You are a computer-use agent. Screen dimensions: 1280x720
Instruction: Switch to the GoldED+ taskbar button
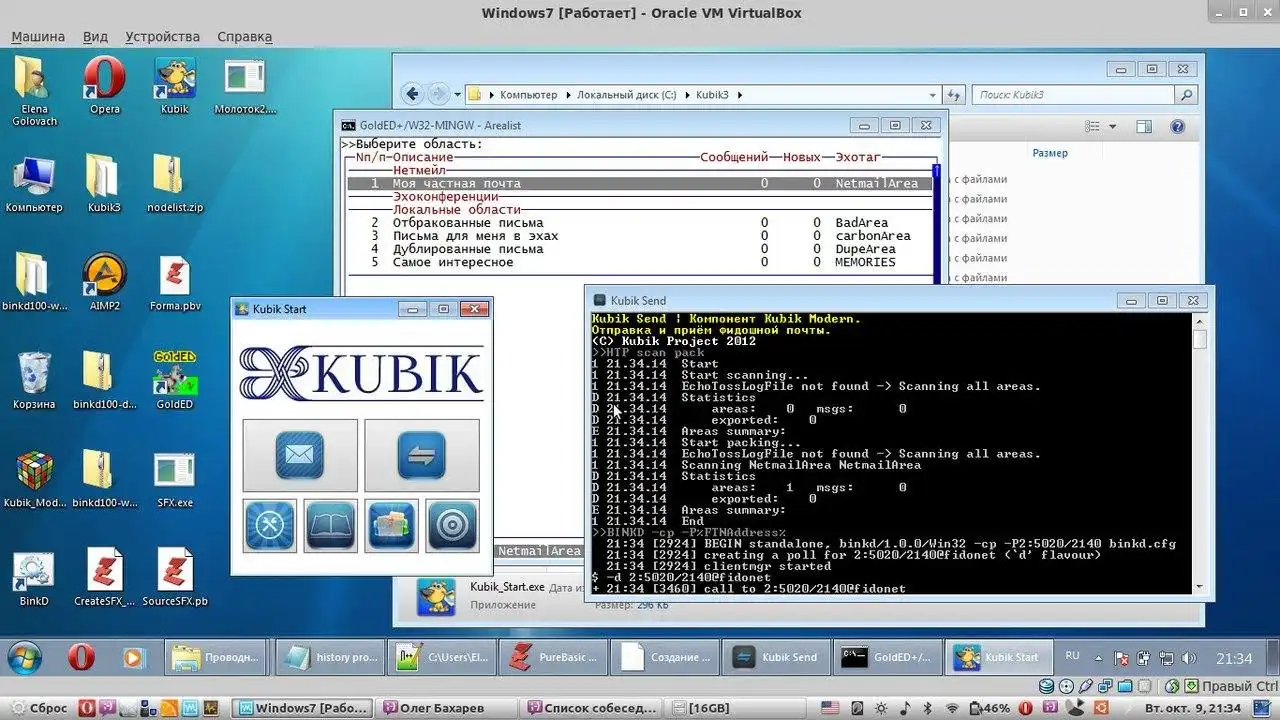[x=888, y=658]
